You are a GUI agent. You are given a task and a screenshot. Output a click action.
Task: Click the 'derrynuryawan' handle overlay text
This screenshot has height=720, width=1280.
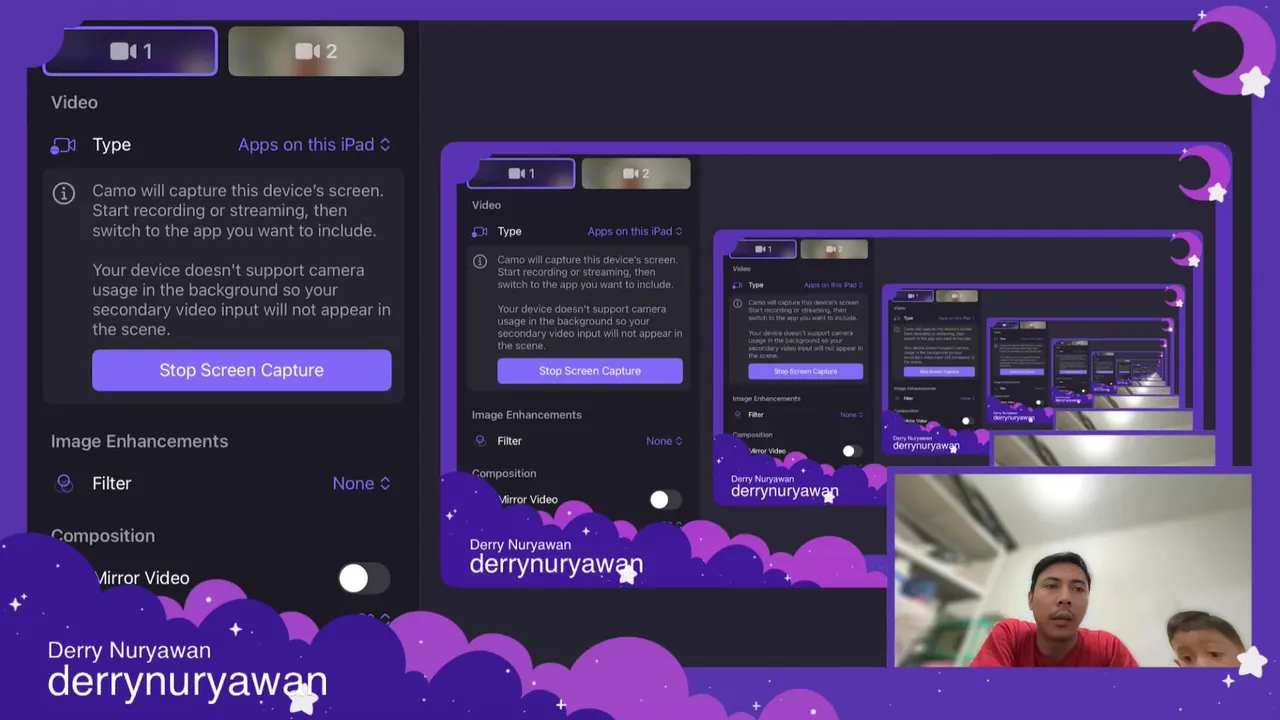click(187, 681)
